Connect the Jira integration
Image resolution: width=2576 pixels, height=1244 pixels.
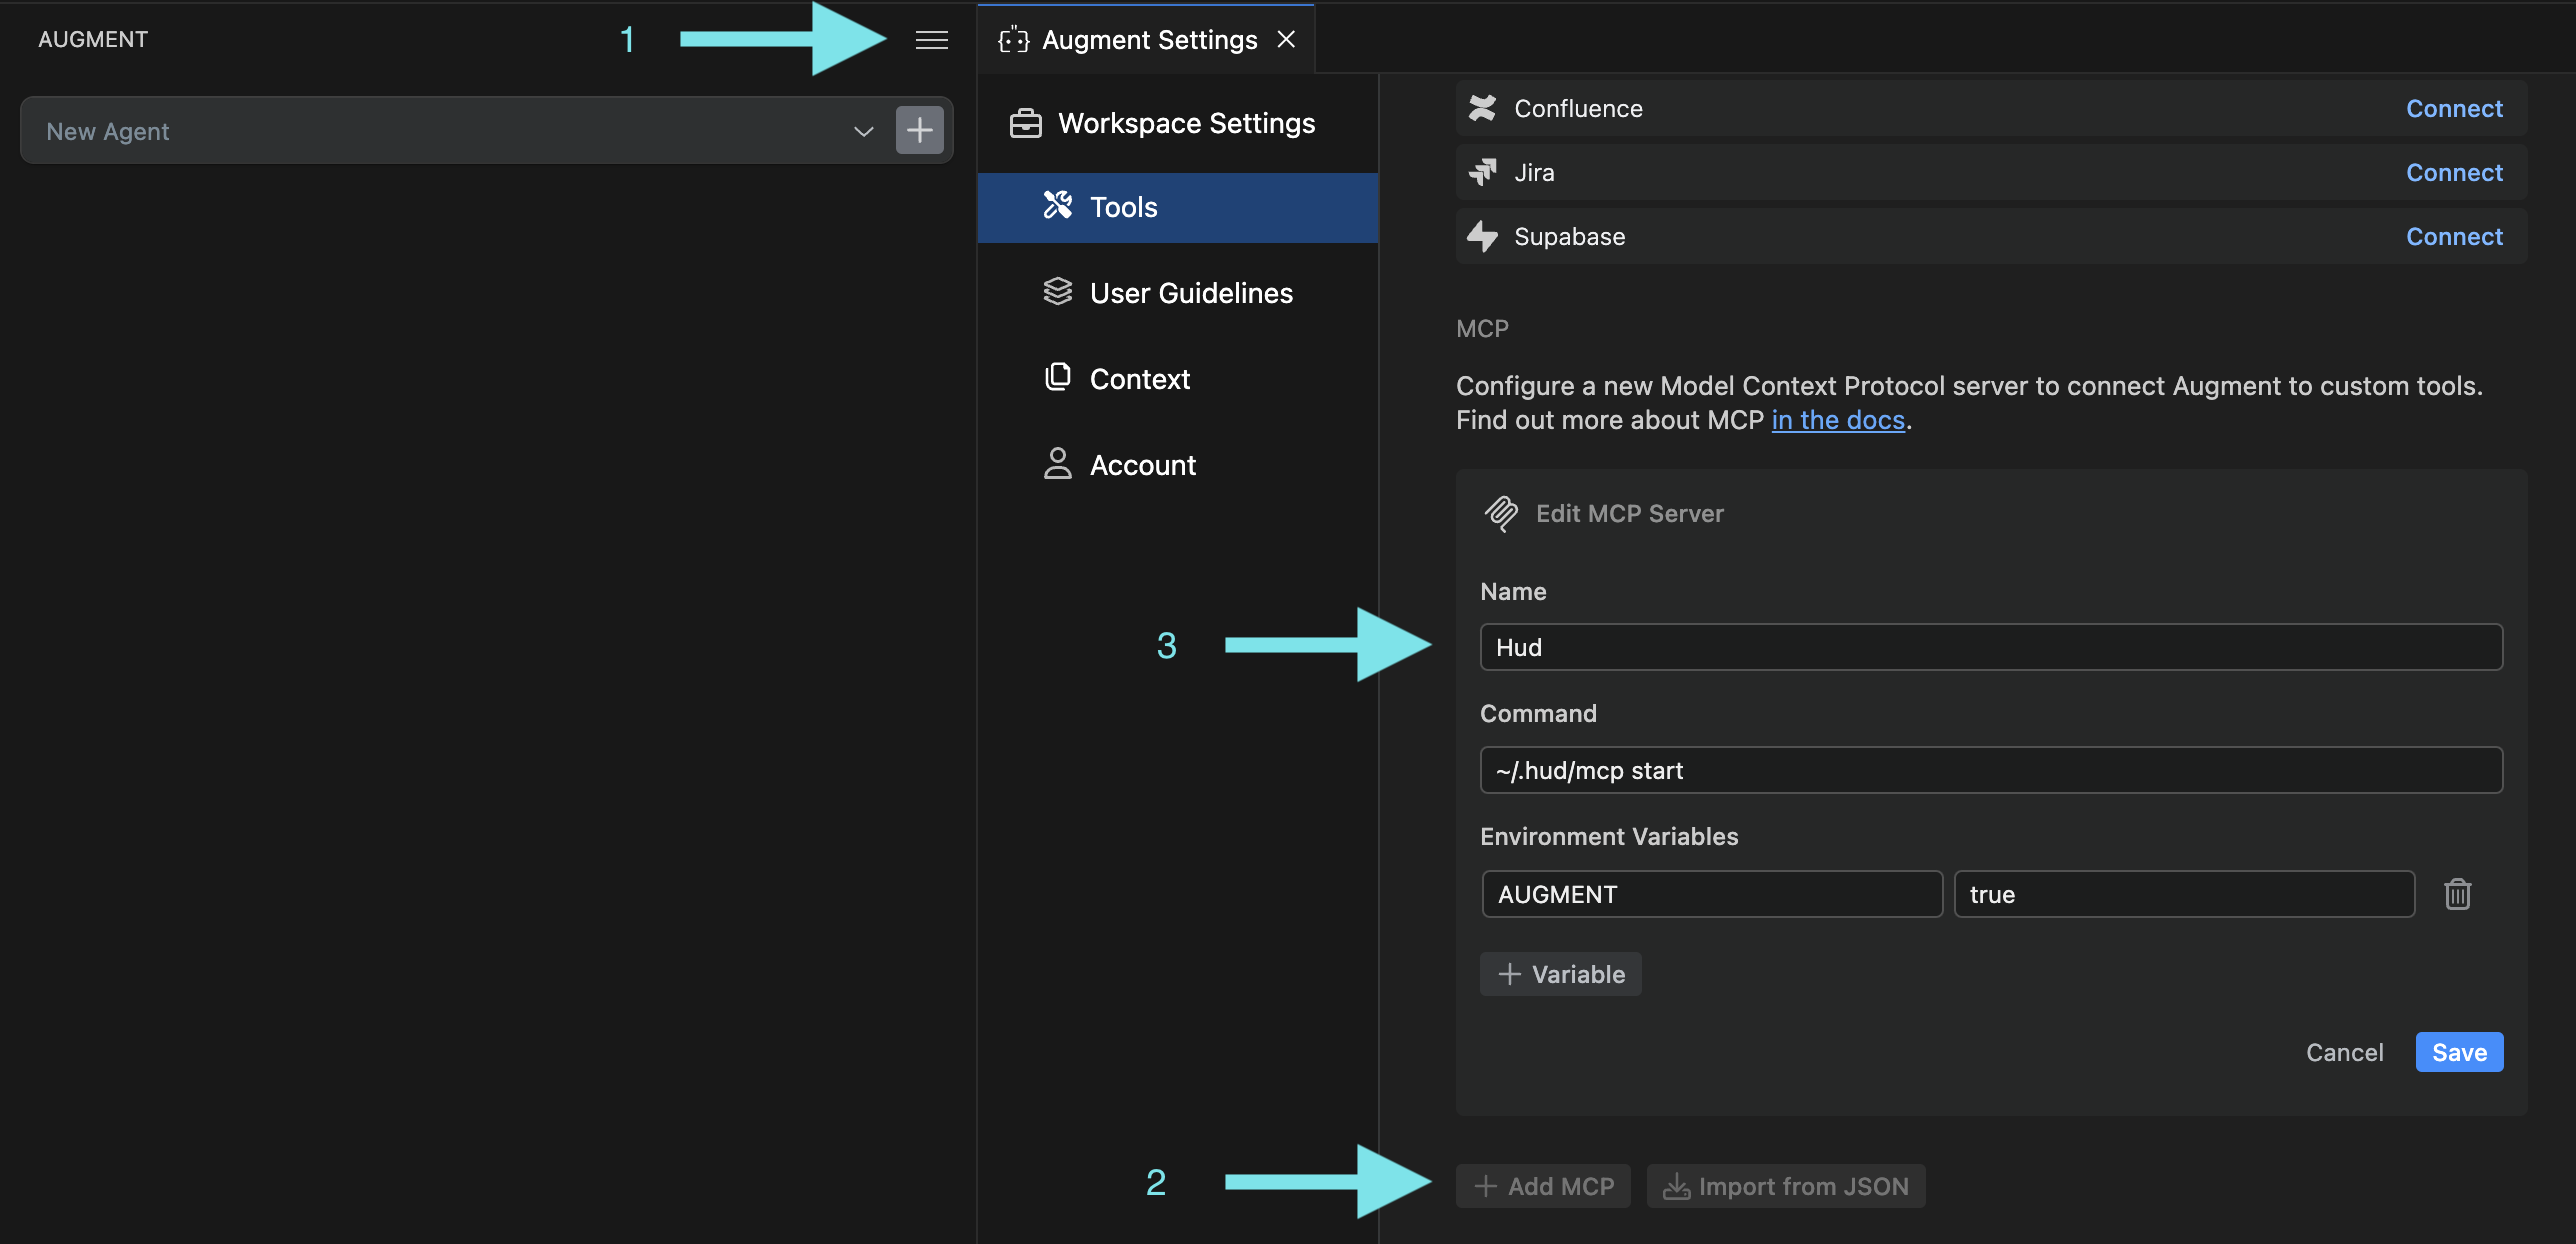coord(2454,172)
